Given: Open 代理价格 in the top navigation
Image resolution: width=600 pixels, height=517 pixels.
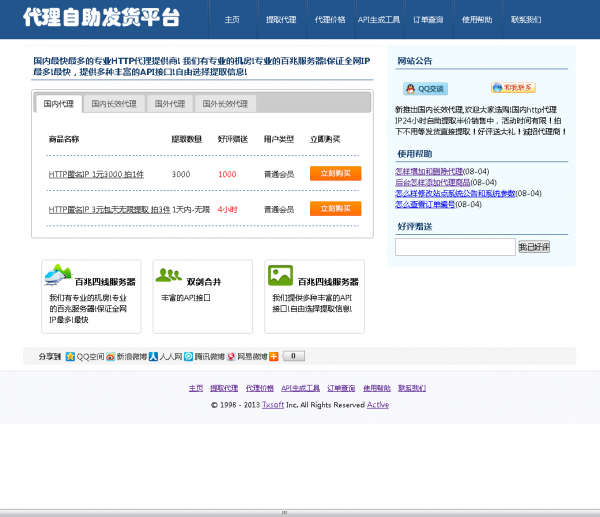Looking at the screenshot, I should coord(330,19).
